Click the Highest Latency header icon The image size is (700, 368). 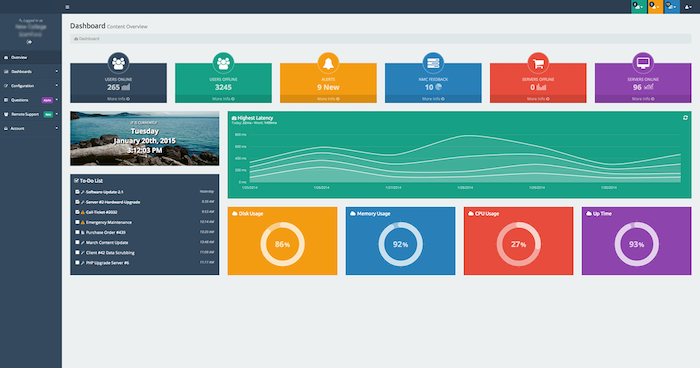(x=234, y=118)
